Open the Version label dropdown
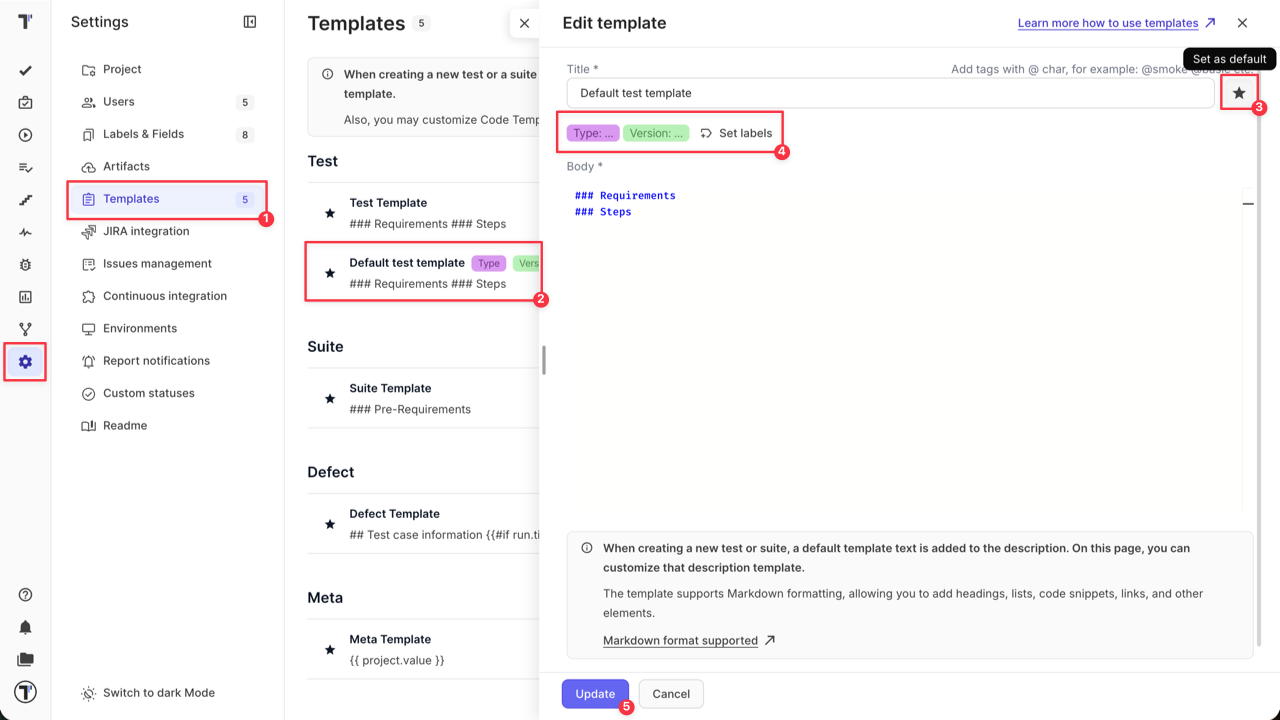Viewport: 1280px width, 720px height. [656, 133]
